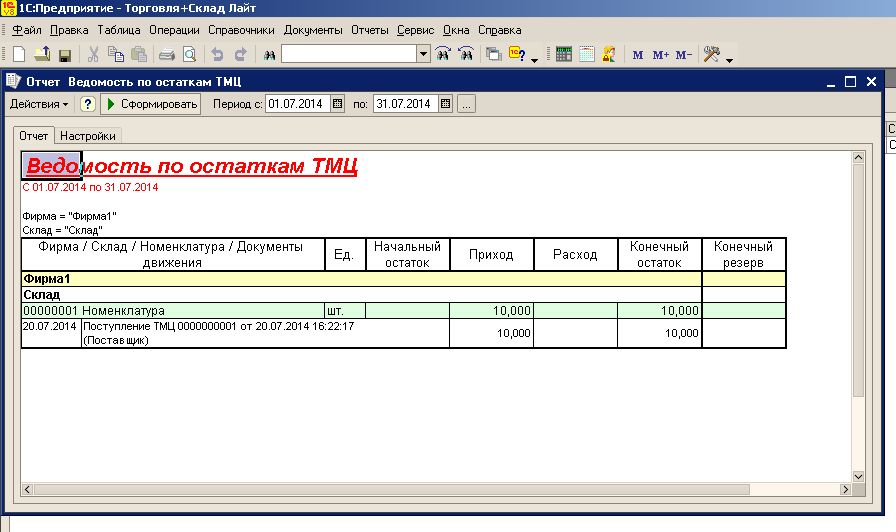
Task: Click the vertical scrollbar down arrow
Action: click(858, 476)
